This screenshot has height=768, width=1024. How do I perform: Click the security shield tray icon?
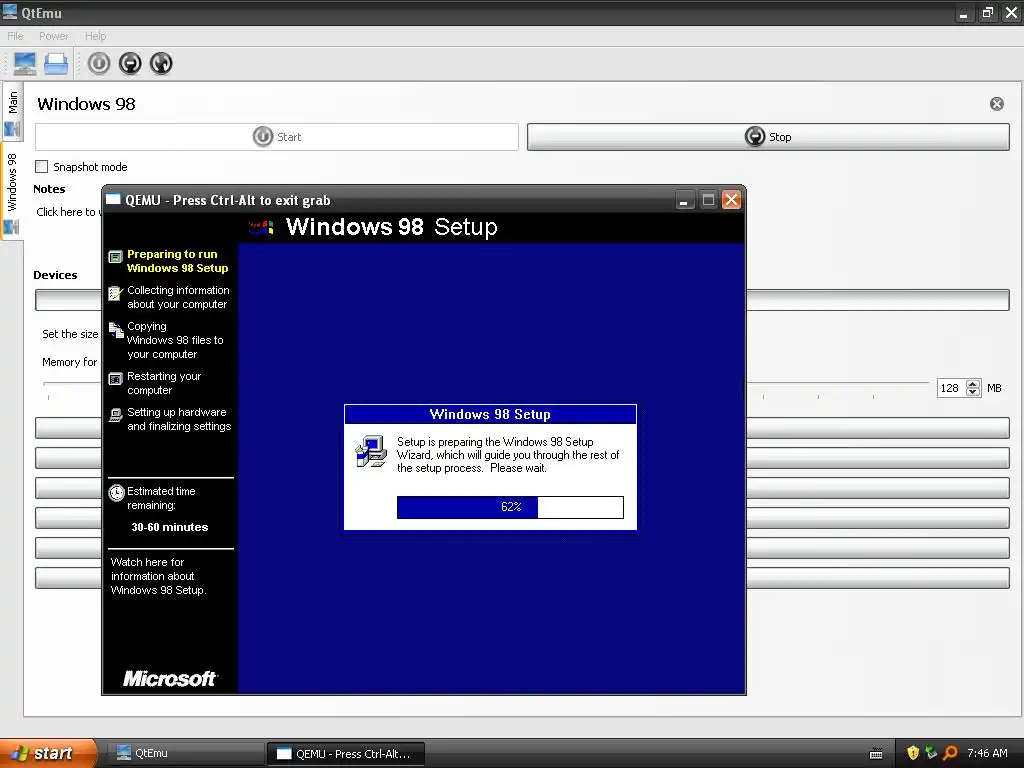point(913,753)
